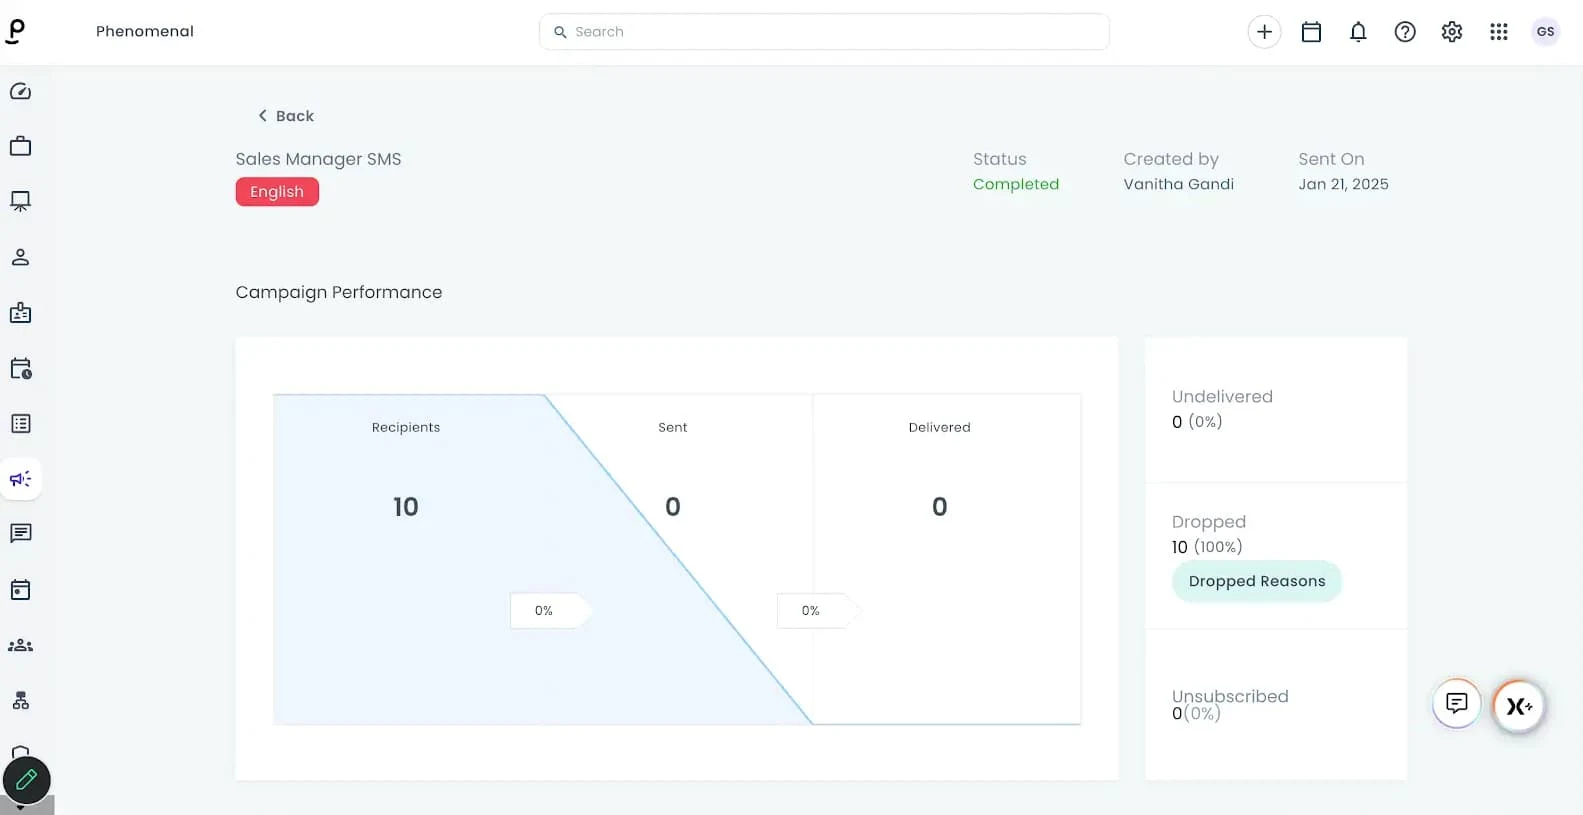Open the briefcase jobs sidebar icon
Screen dimensions: 1583x815
click(20, 147)
